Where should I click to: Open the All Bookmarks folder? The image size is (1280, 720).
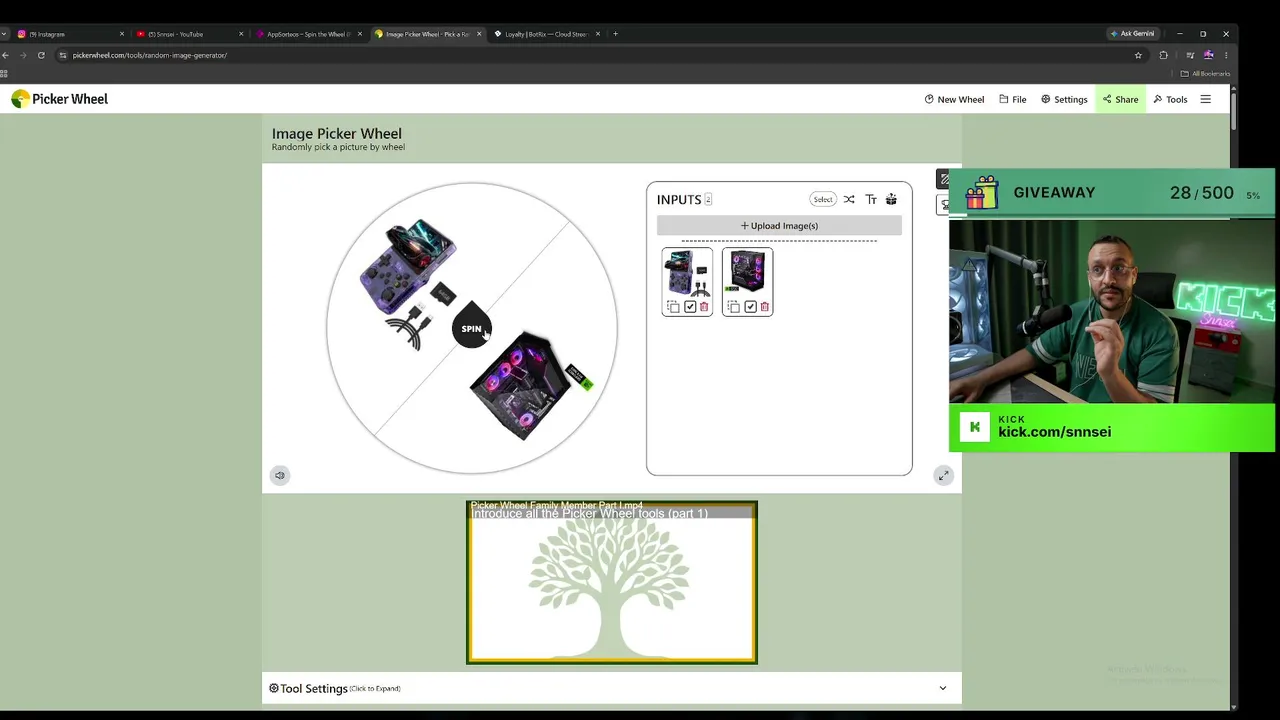point(1206,73)
